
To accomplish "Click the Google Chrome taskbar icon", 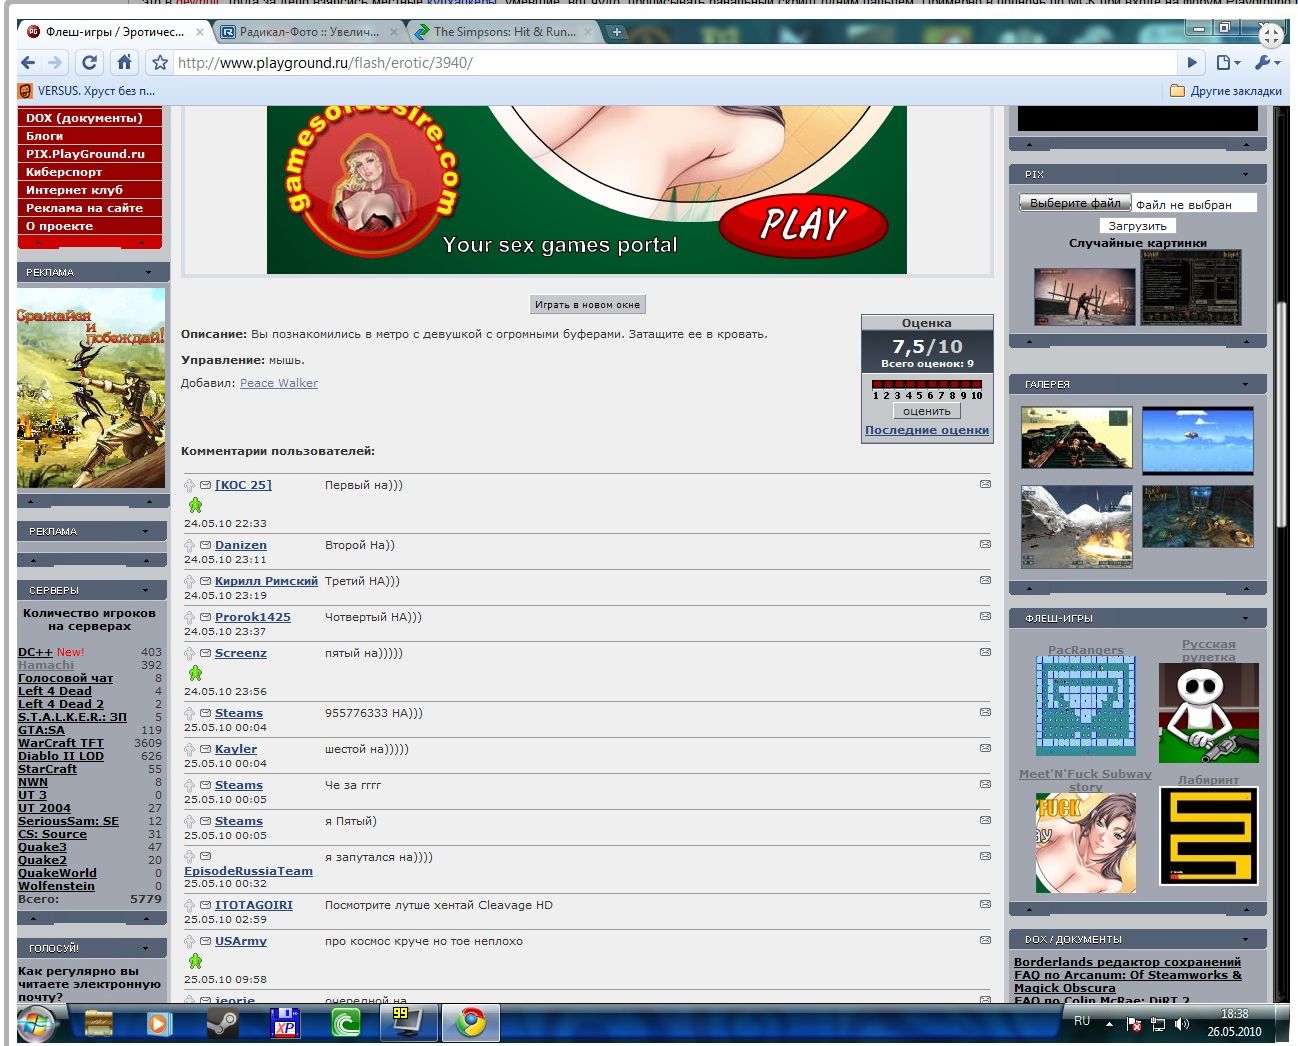I will tap(471, 1023).
